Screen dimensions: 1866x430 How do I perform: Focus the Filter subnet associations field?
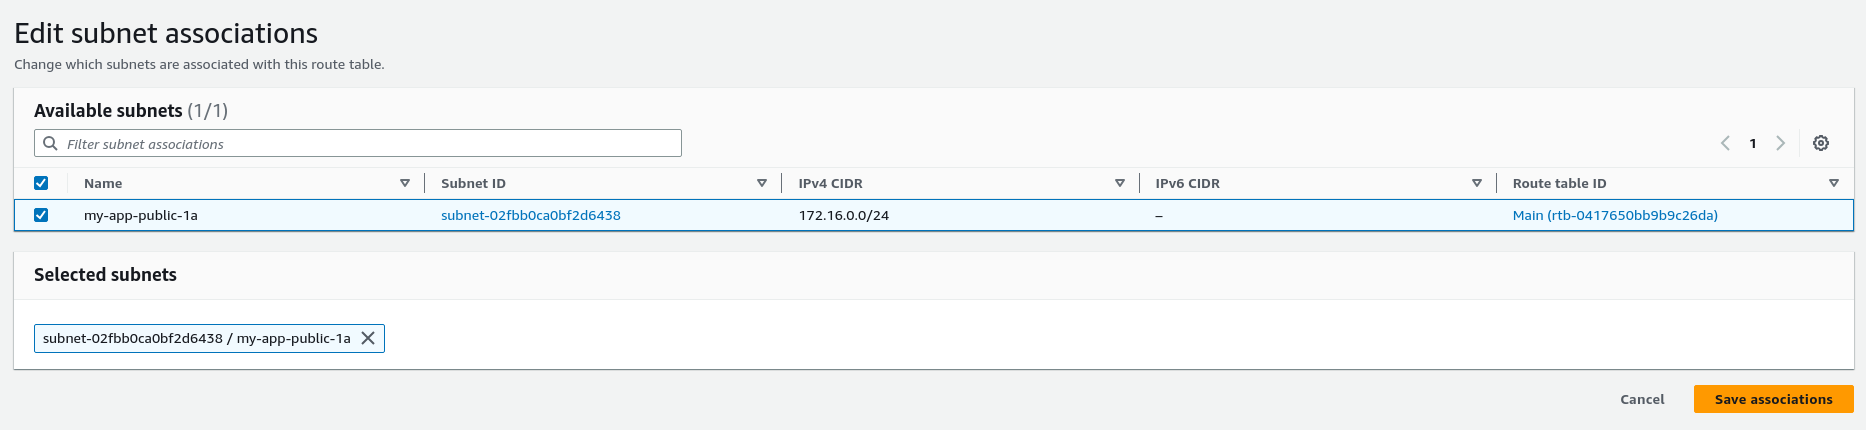358,143
